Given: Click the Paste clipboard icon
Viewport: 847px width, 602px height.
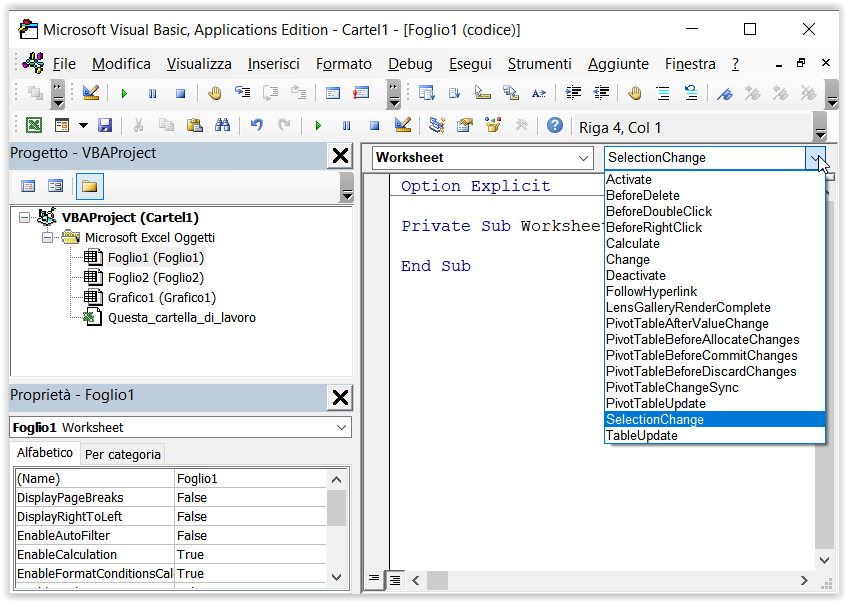Looking at the screenshot, I should [x=194, y=126].
